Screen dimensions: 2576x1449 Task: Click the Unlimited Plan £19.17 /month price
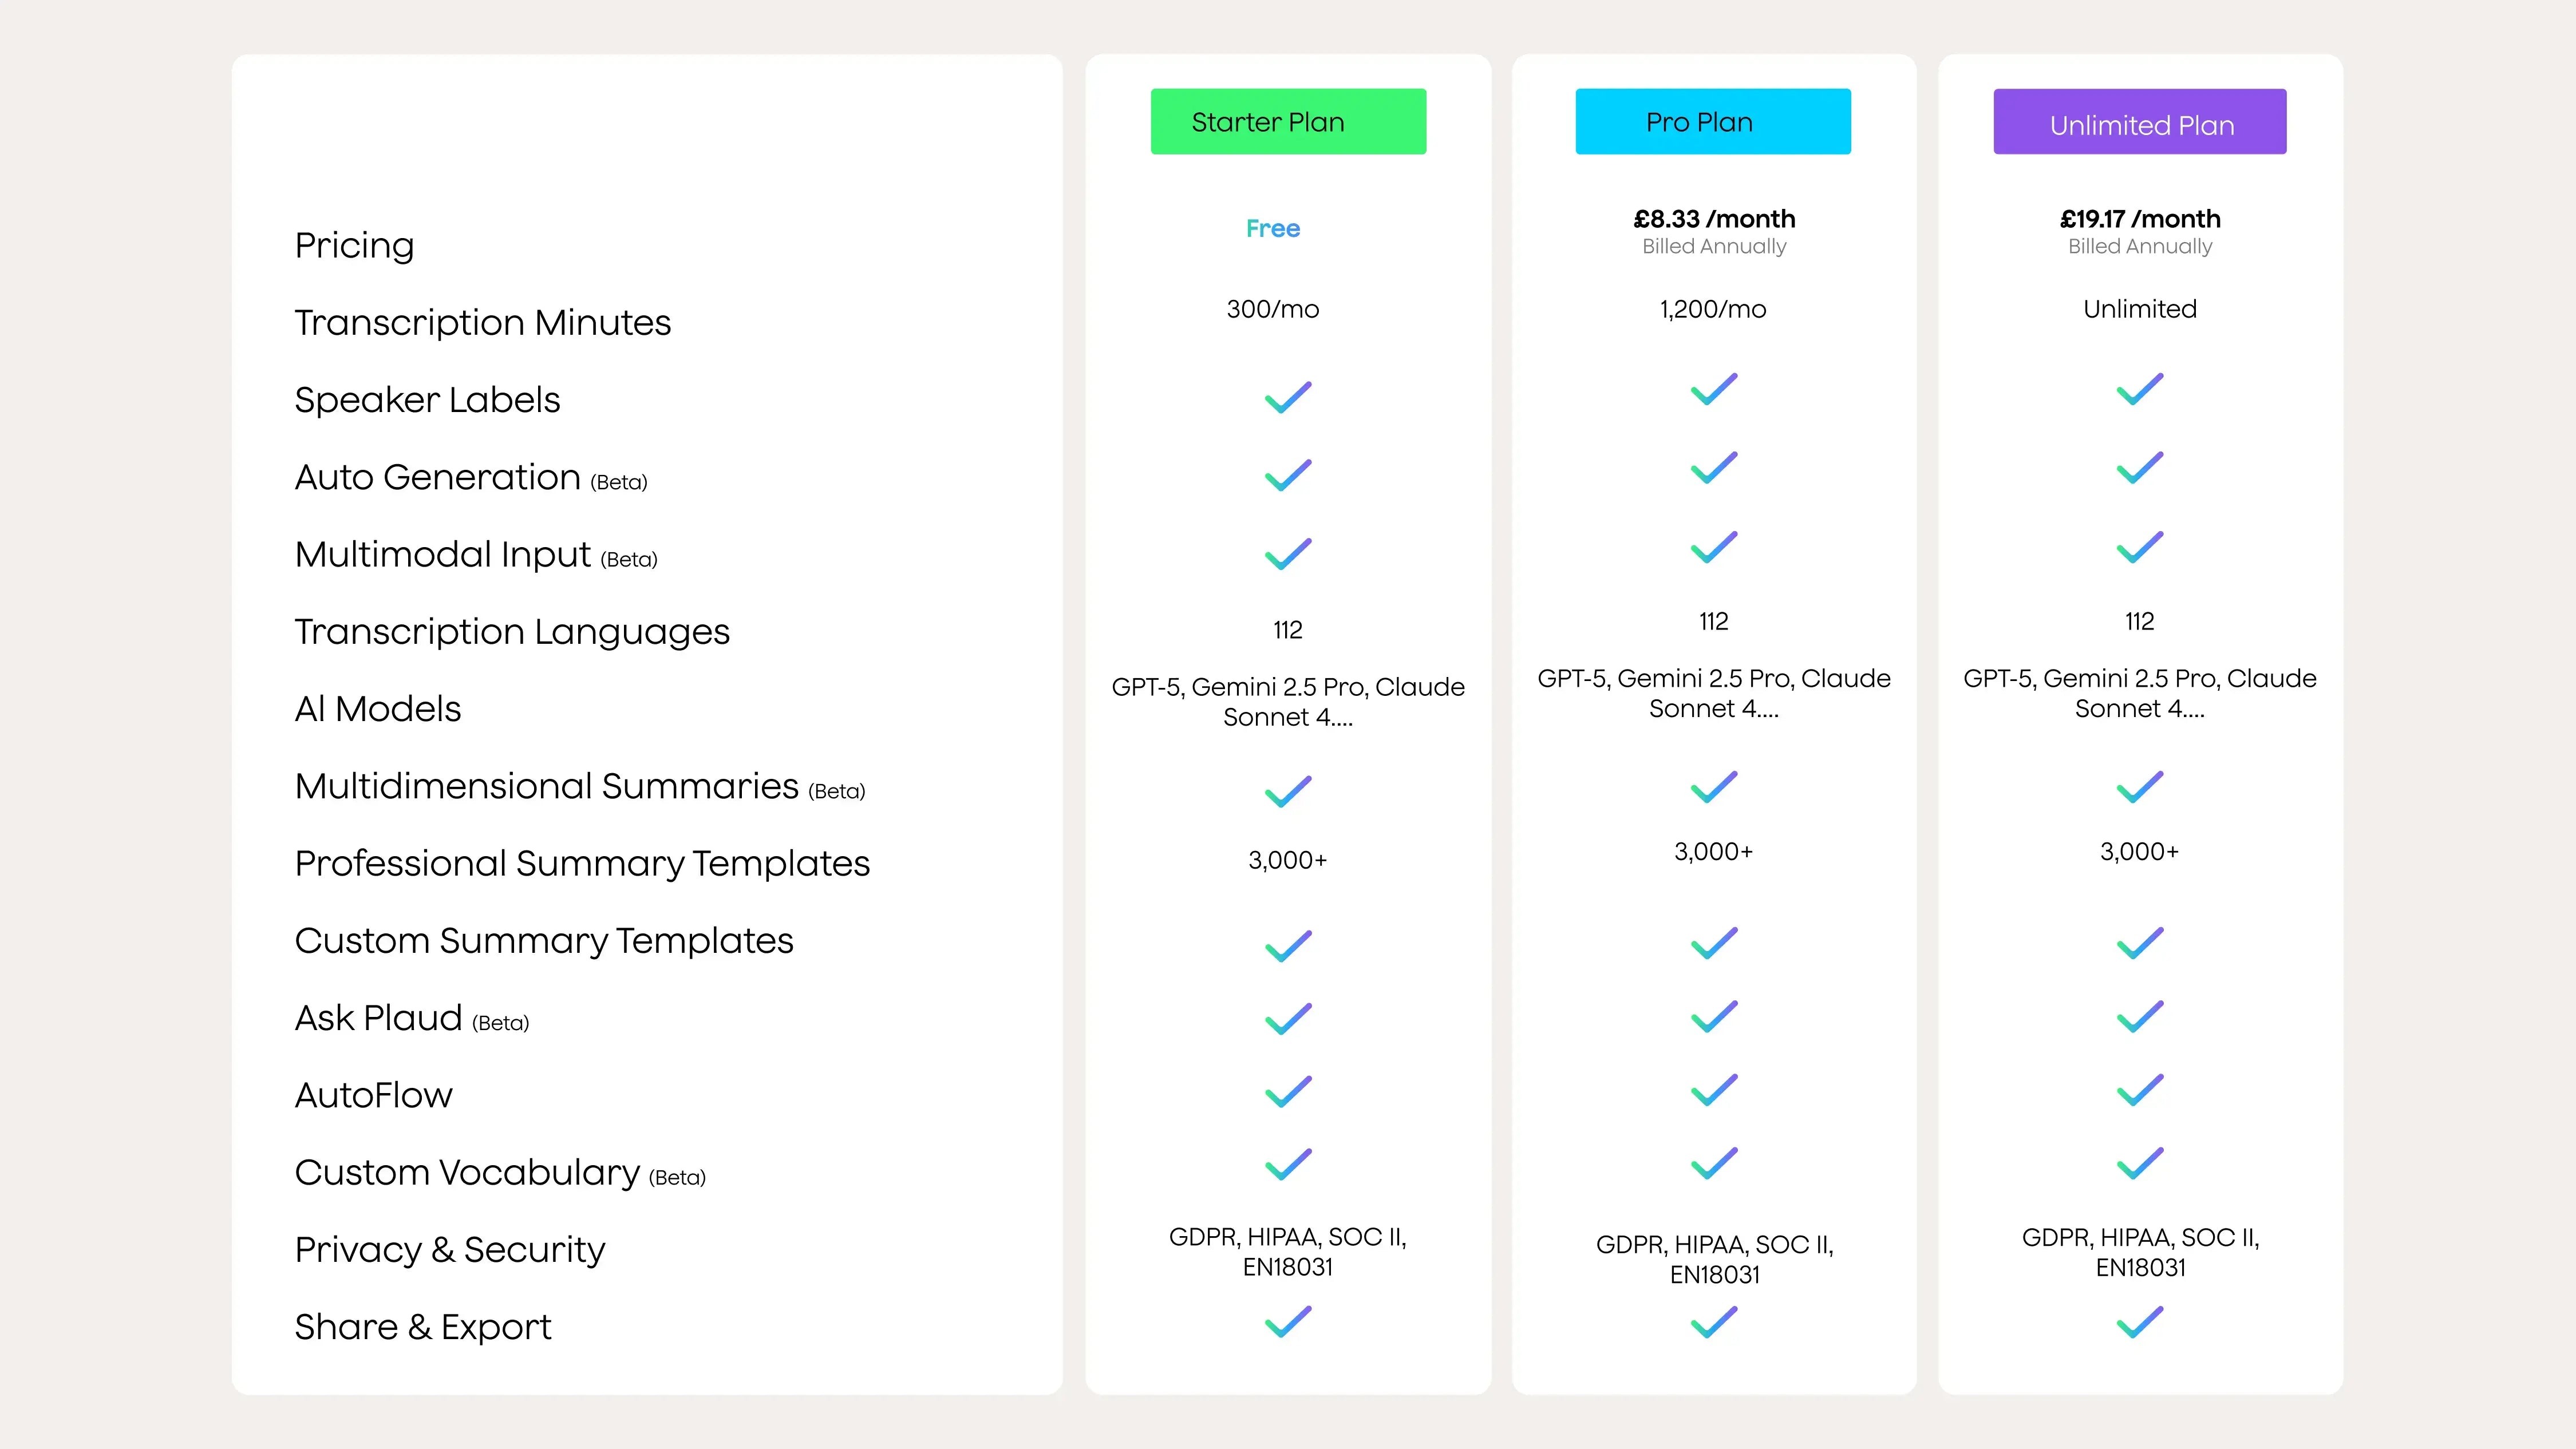(x=2140, y=219)
